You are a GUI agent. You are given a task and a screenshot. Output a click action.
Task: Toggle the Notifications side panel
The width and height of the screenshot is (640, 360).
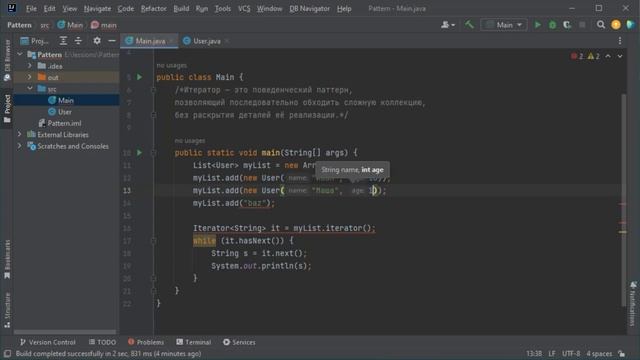[x=633, y=303]
